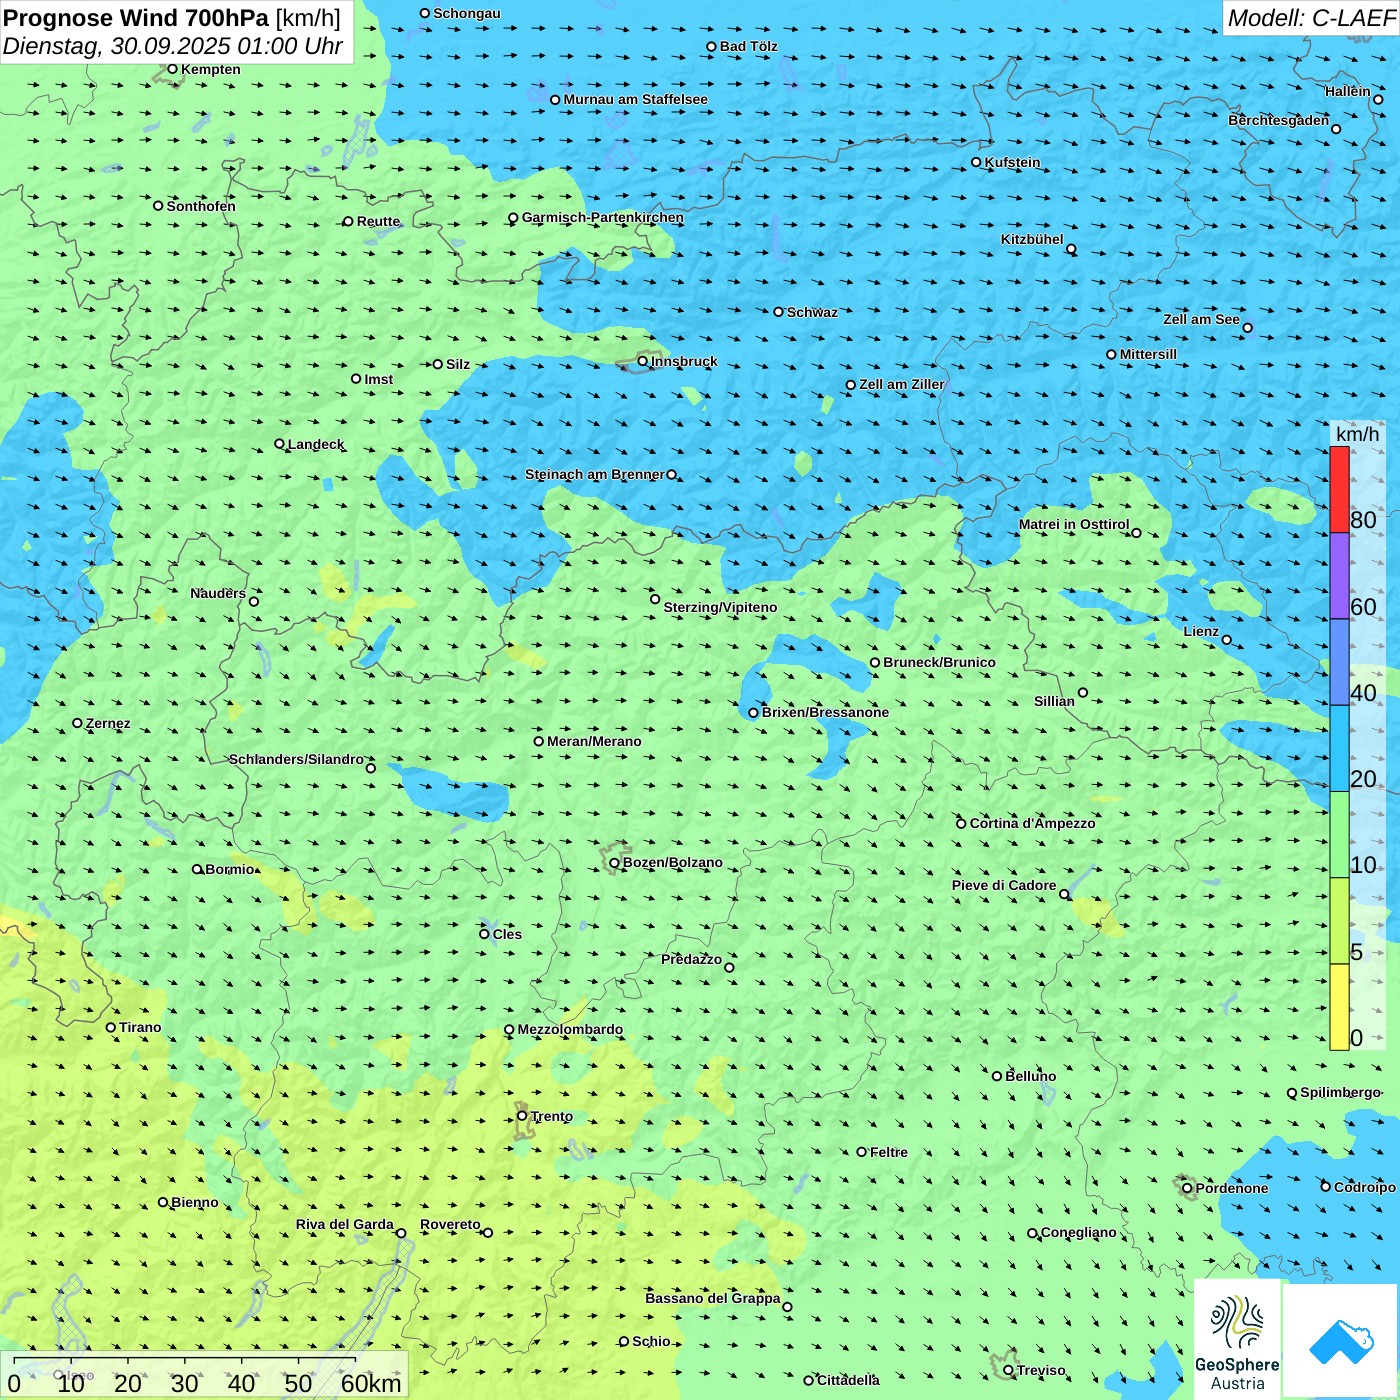Click the Bassano del Grappa label
The width and height of the screenshot is (1400, 1400).
click(x=713, y=1298)
